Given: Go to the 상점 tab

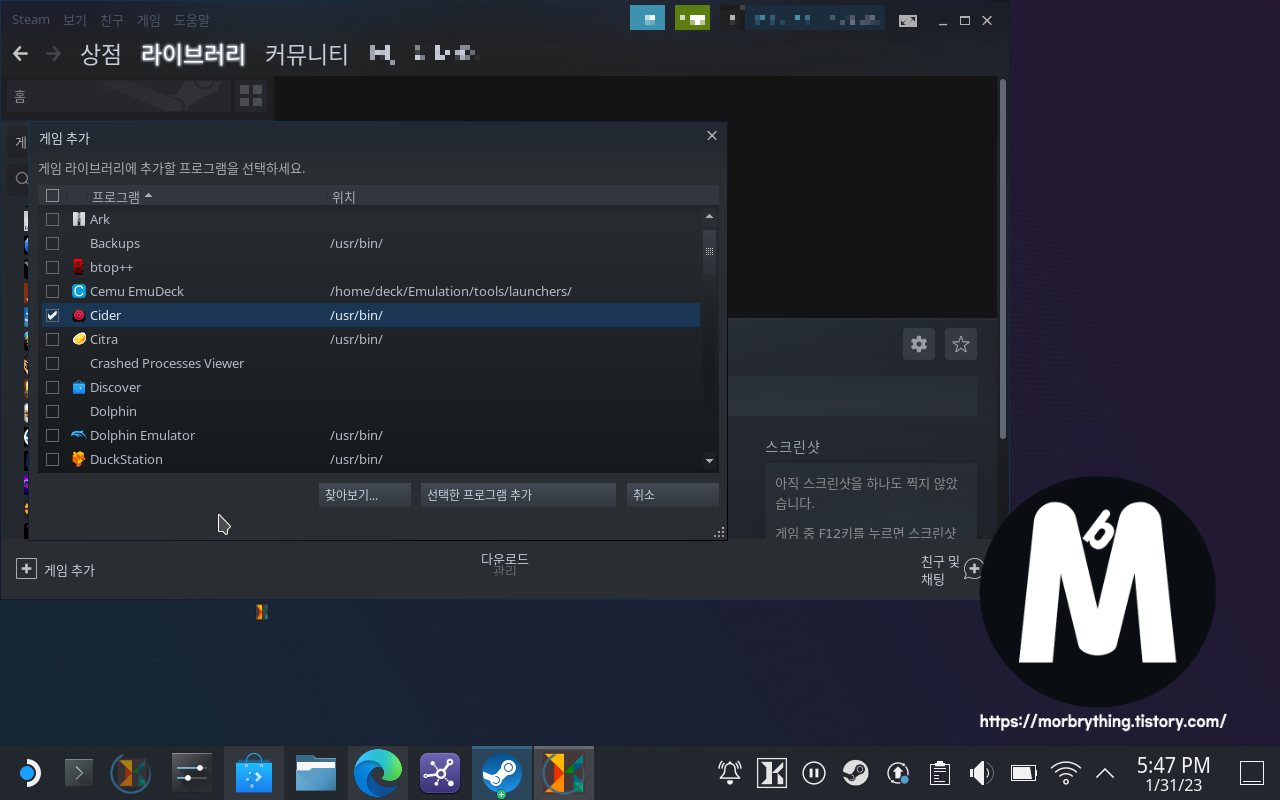Looking at the screenshot, I should pos(101,54).
